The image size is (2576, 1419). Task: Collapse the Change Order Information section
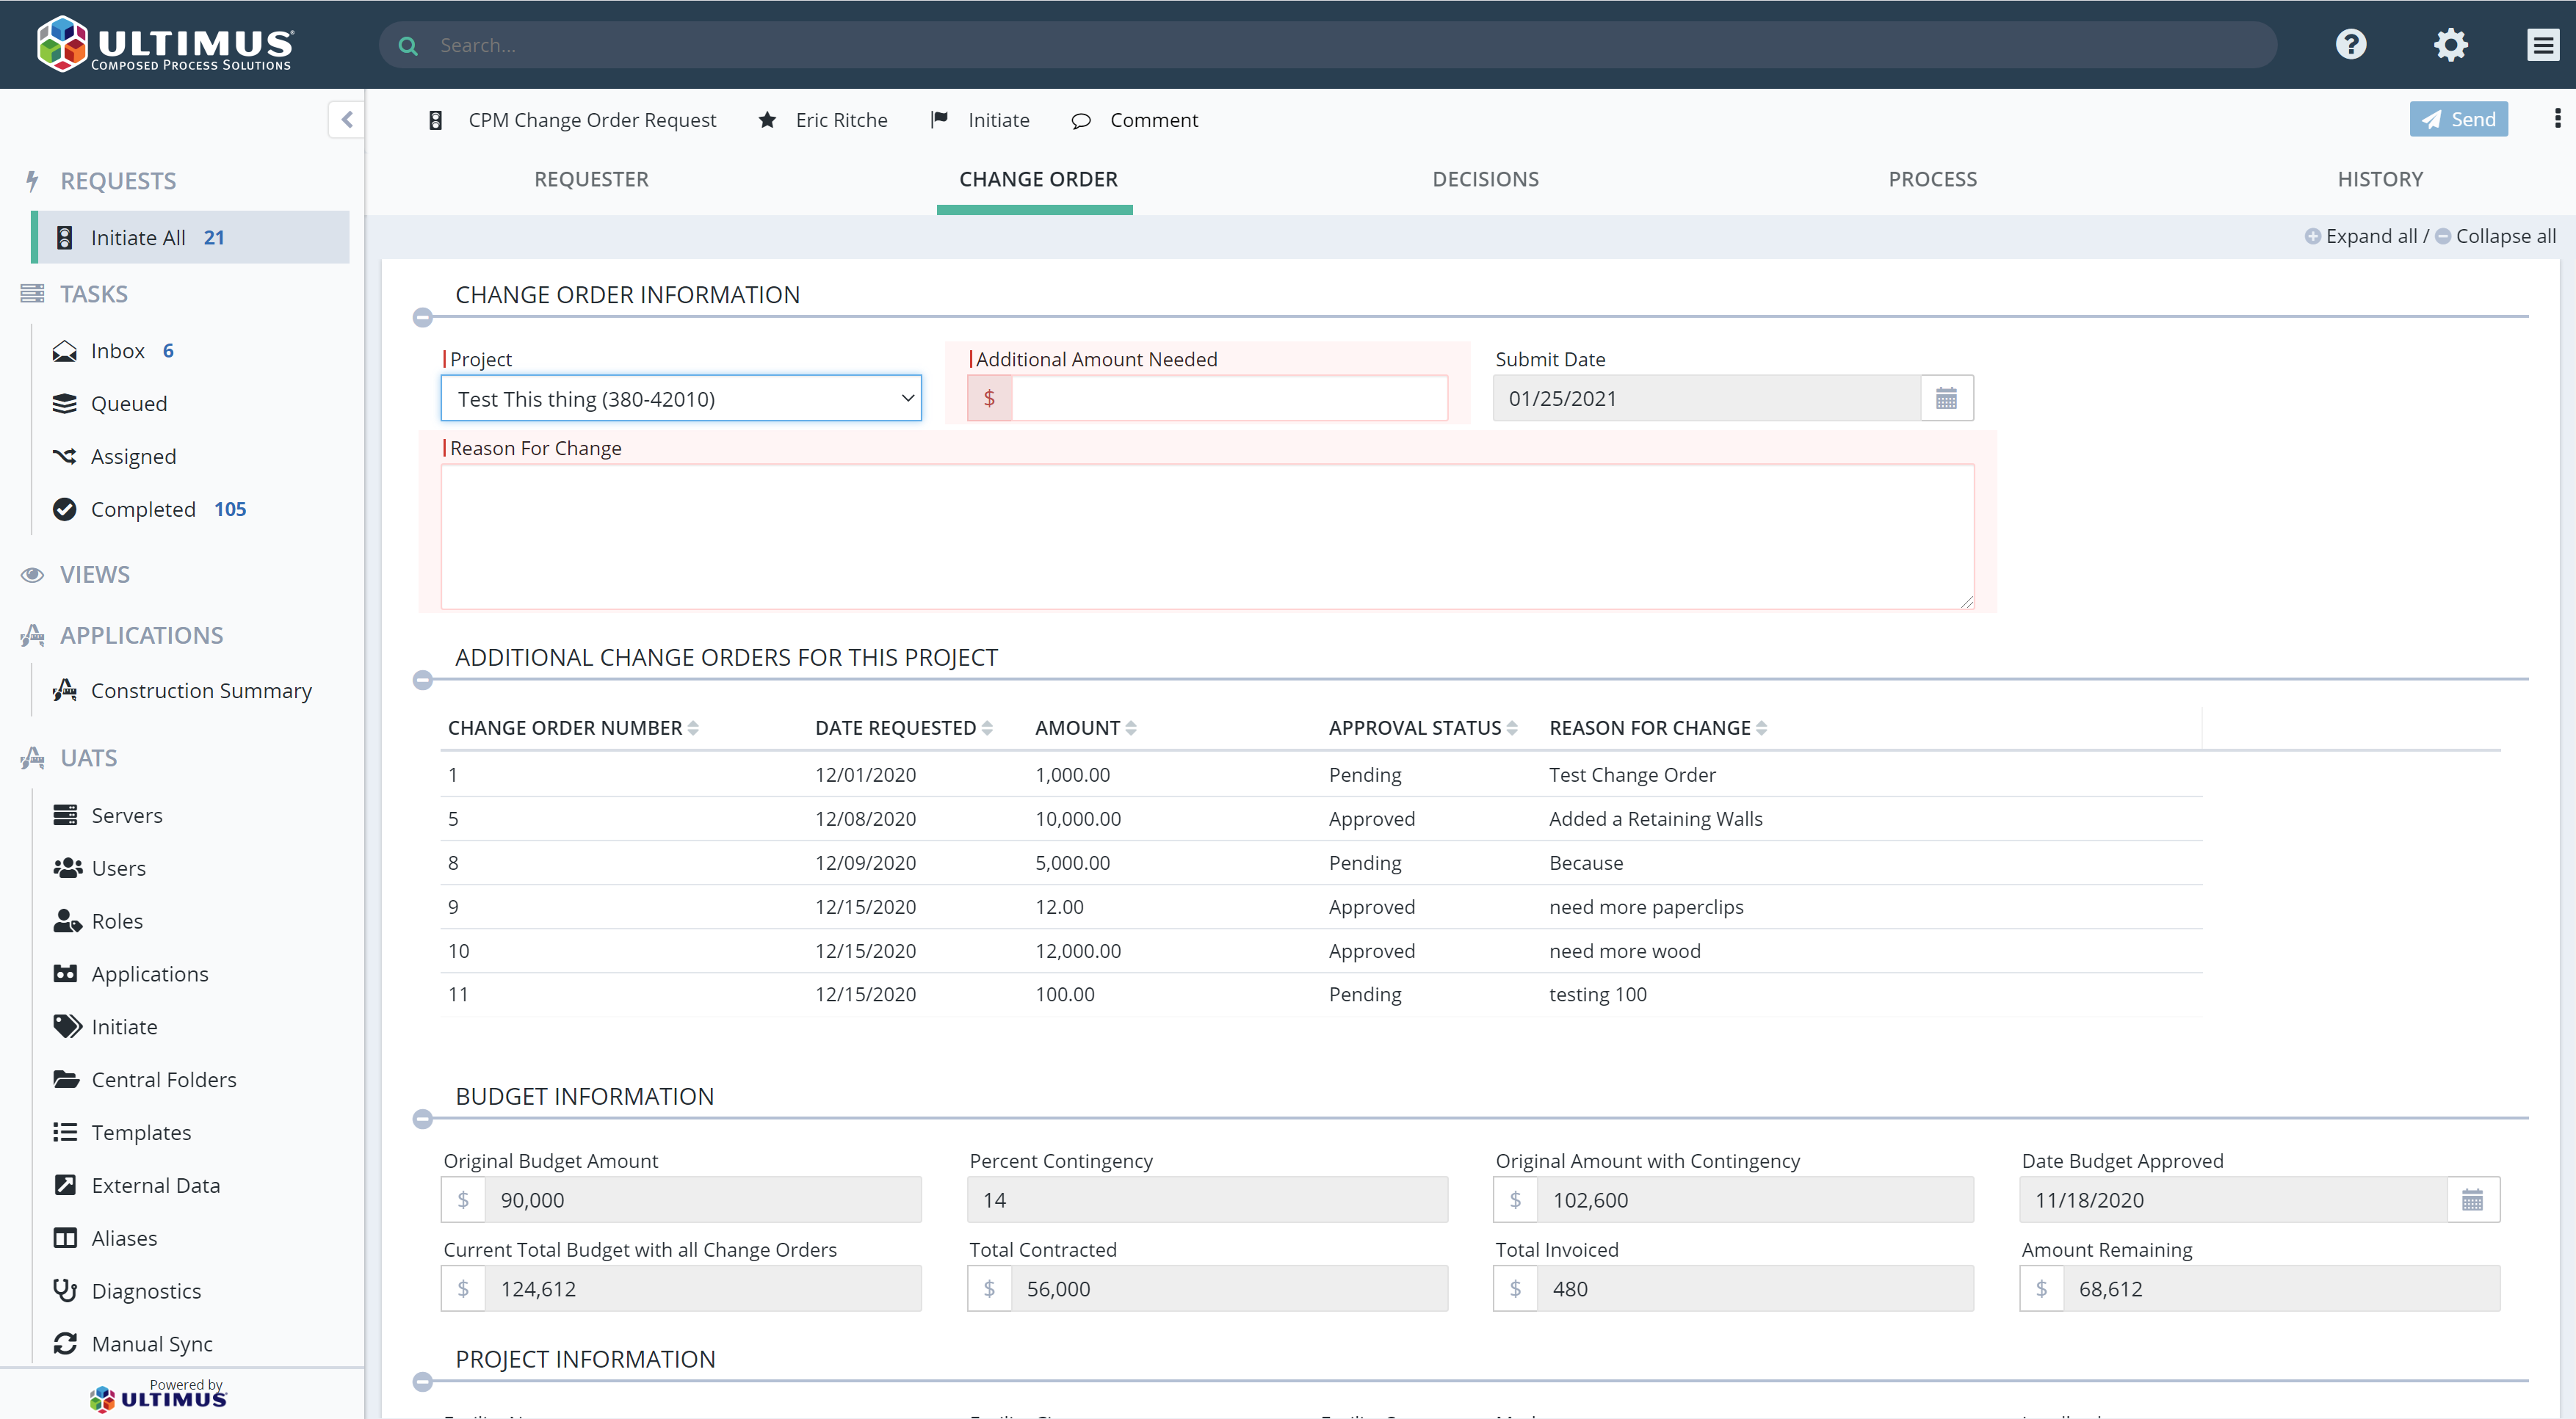(x=423, y=318)
